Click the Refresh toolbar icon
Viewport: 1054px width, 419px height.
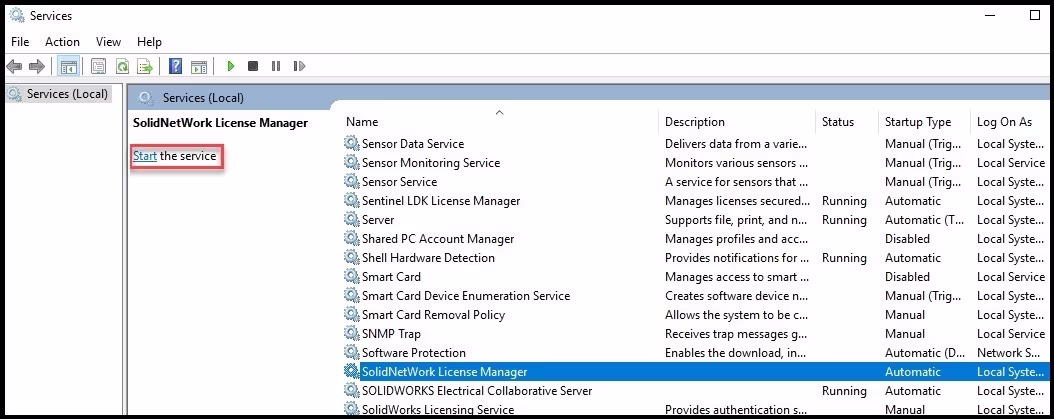point(122,66)
